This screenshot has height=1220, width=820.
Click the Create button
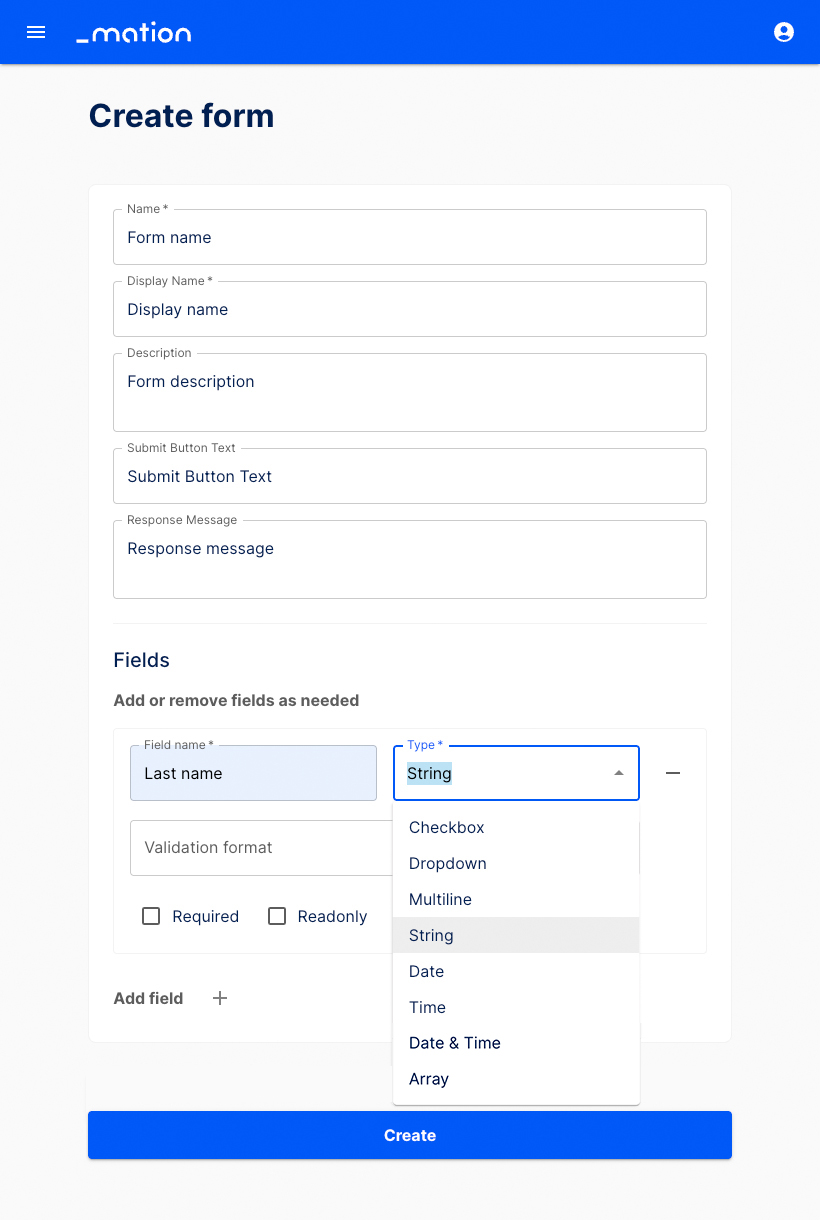410,1135
